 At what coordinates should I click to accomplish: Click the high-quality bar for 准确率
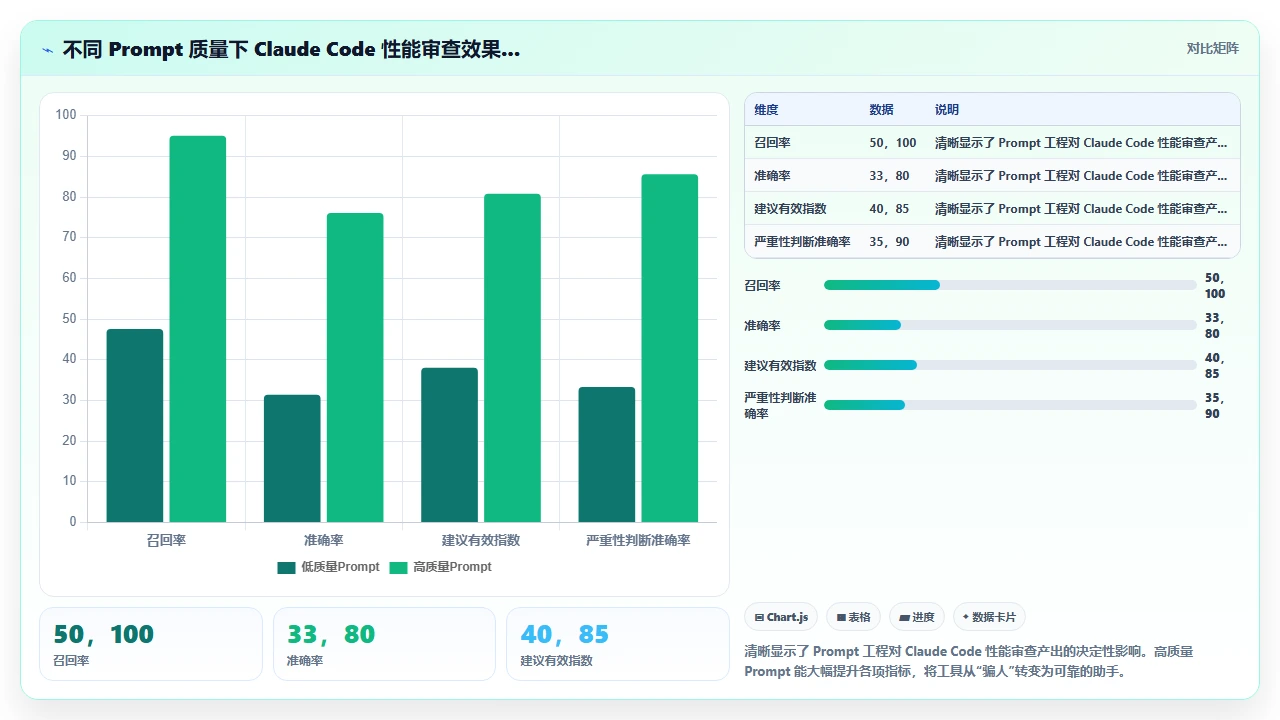click(355, 367)
